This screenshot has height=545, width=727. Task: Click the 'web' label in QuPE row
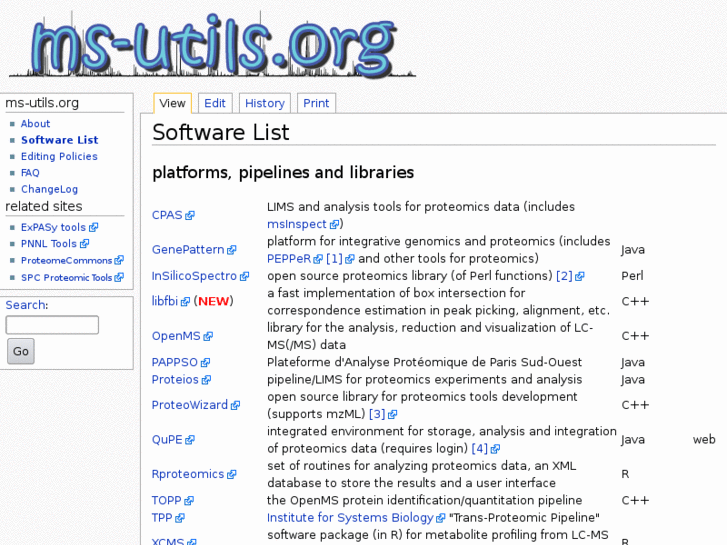coord(704,439)
